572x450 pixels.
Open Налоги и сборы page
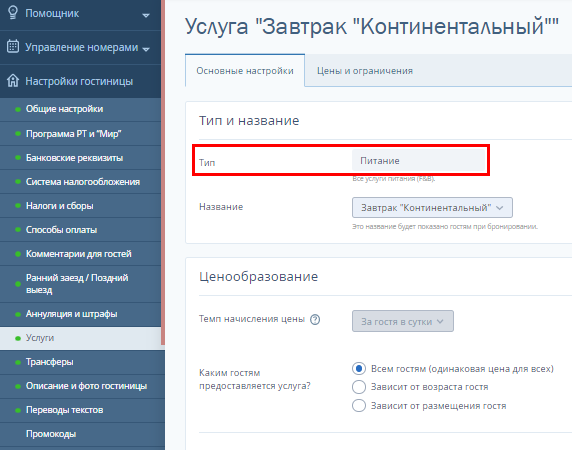click(80, 206)
